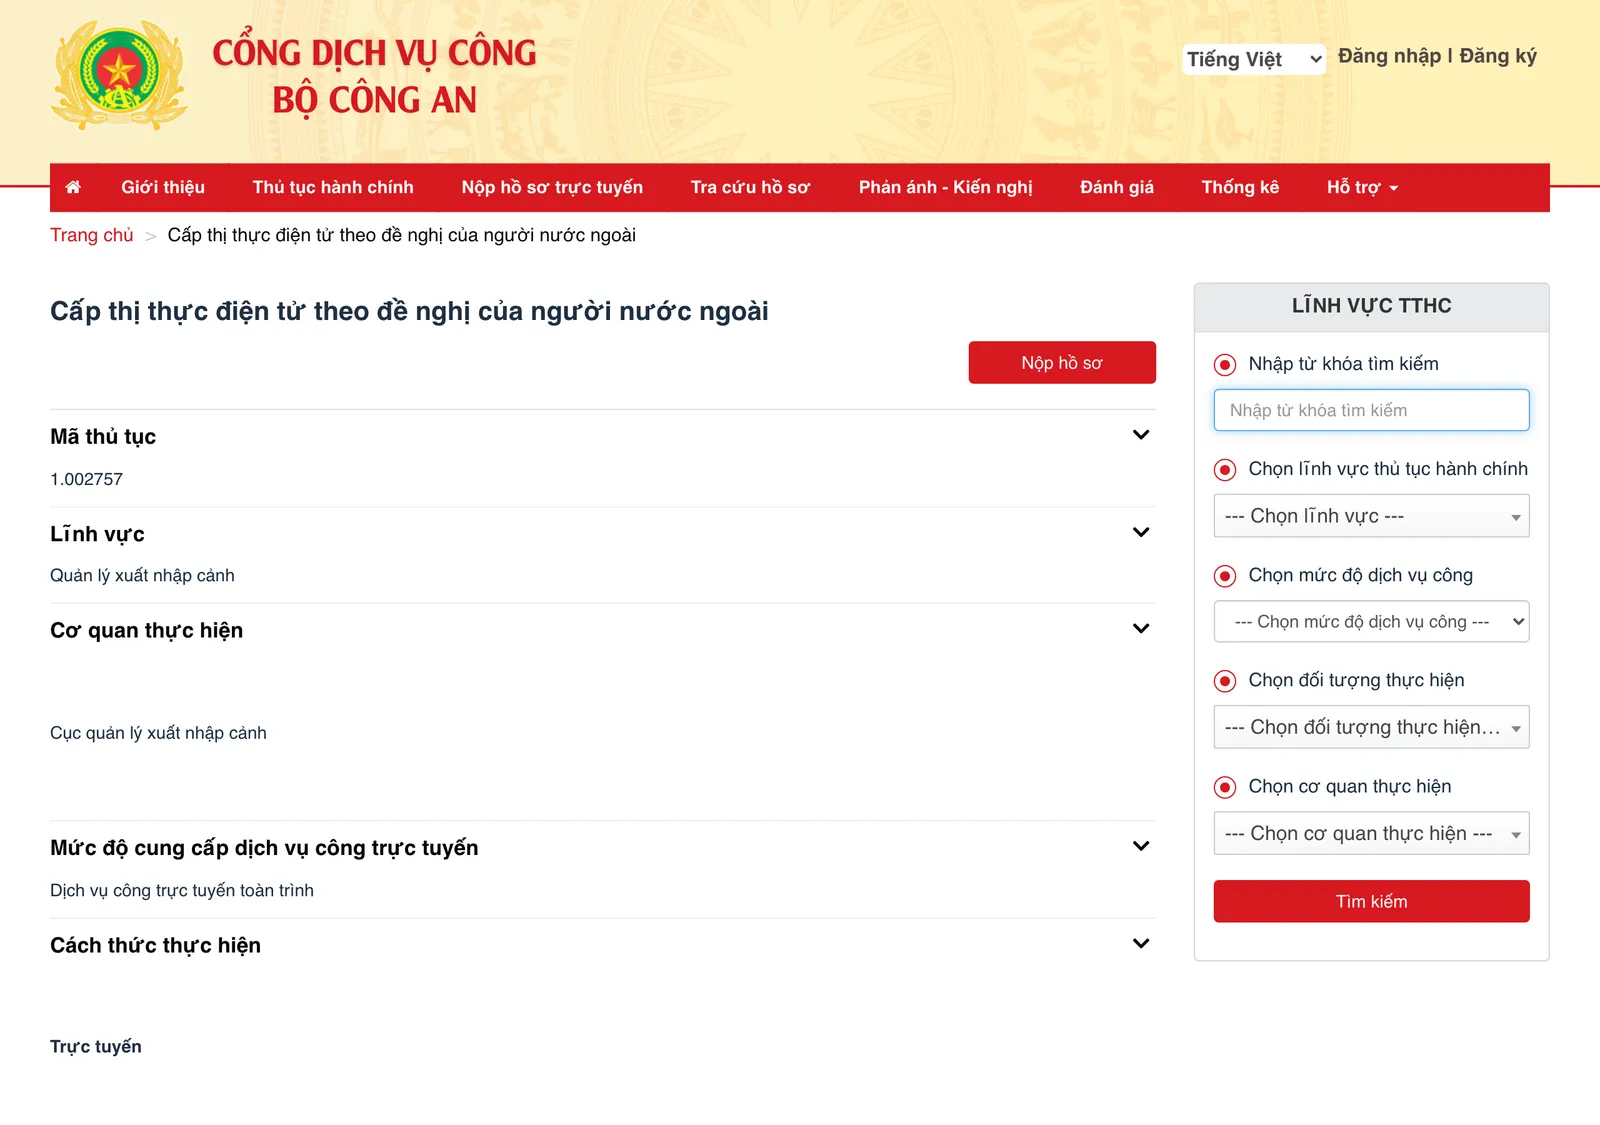The width and height of the screenshot is (1600, 1125).
Task: Click procedure code text '1.002757'
Action: 87,479
